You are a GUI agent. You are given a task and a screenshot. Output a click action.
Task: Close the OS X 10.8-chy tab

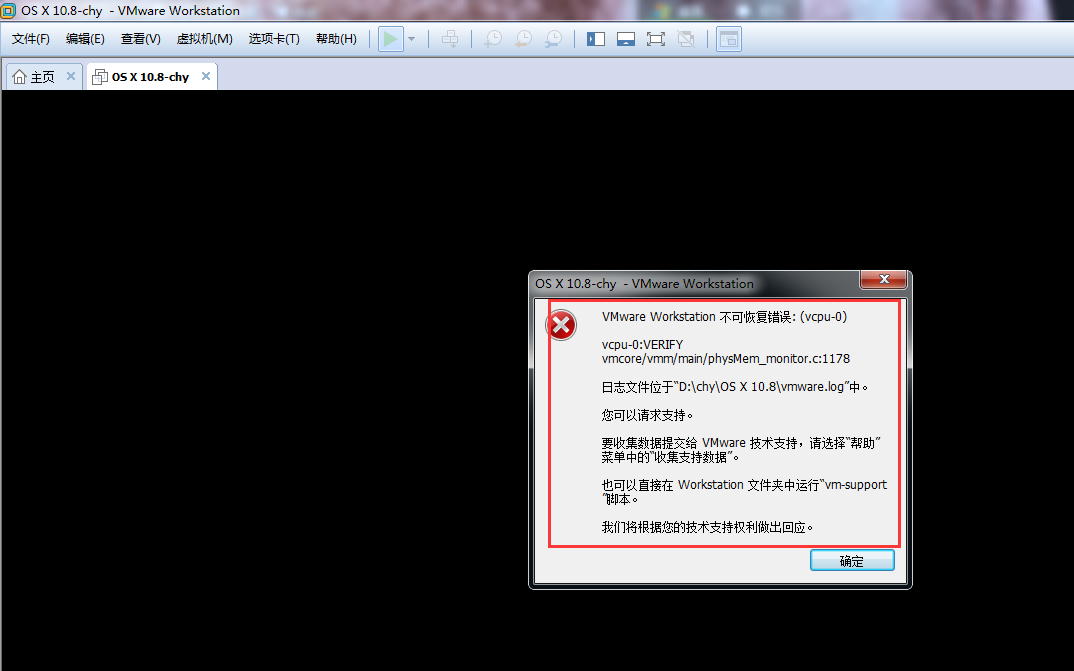tap(205, 76)
